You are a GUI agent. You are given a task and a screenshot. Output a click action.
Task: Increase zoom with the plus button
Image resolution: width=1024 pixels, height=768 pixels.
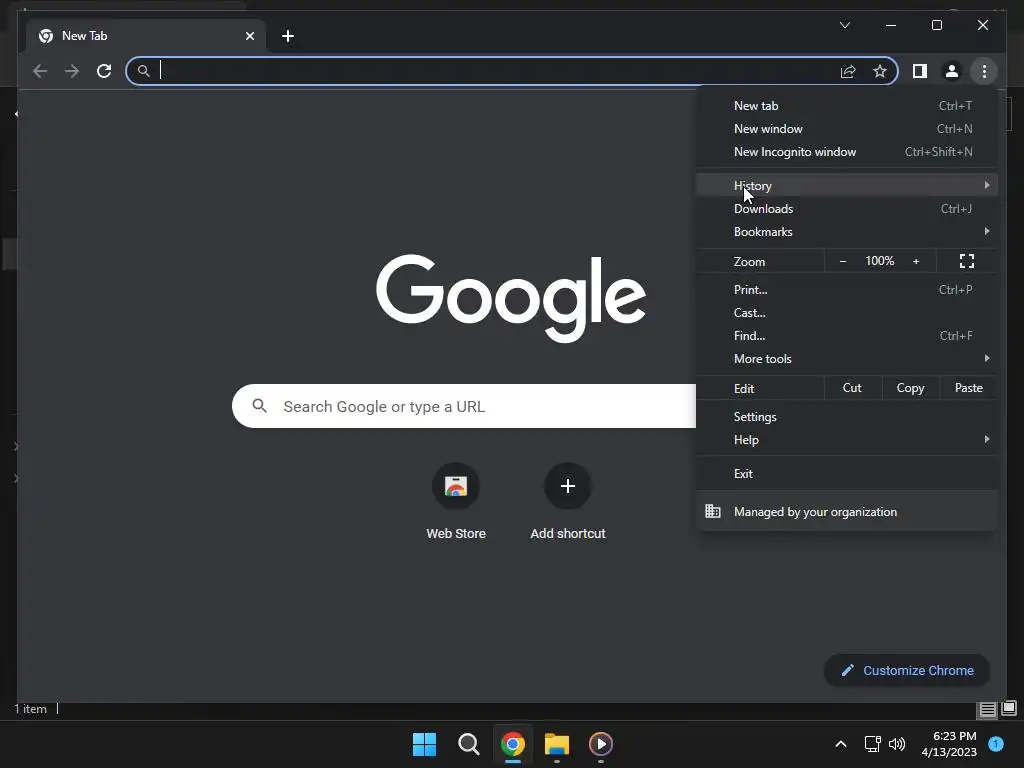pos(916,261)
